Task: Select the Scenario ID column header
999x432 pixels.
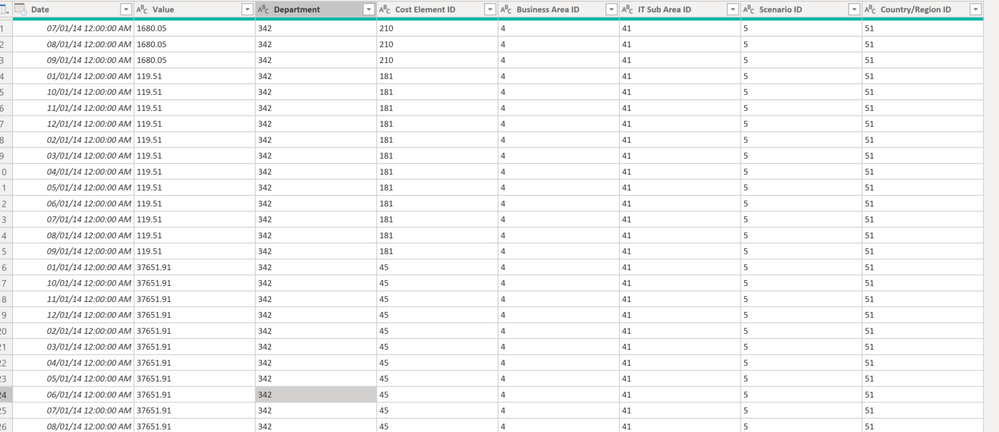Action: point(801,10)
